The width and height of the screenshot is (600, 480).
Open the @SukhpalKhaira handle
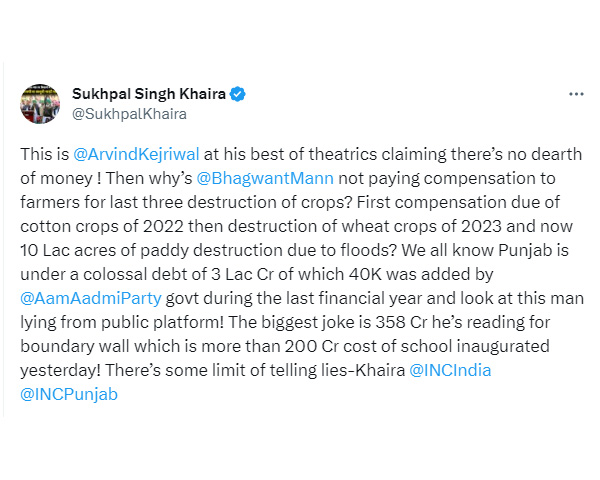(x=129, y=114)
